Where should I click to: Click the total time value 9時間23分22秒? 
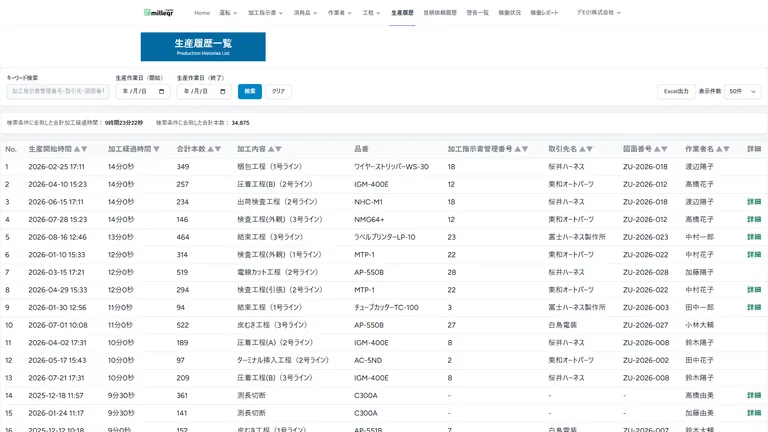124,123
